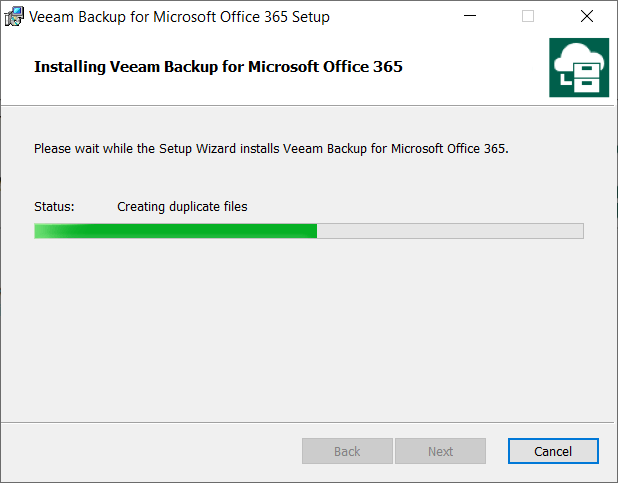Click the 'Installing Veeam Backup' bold heading
The width and height of the screenshot is (618, 483).
[x=218, y=67]
